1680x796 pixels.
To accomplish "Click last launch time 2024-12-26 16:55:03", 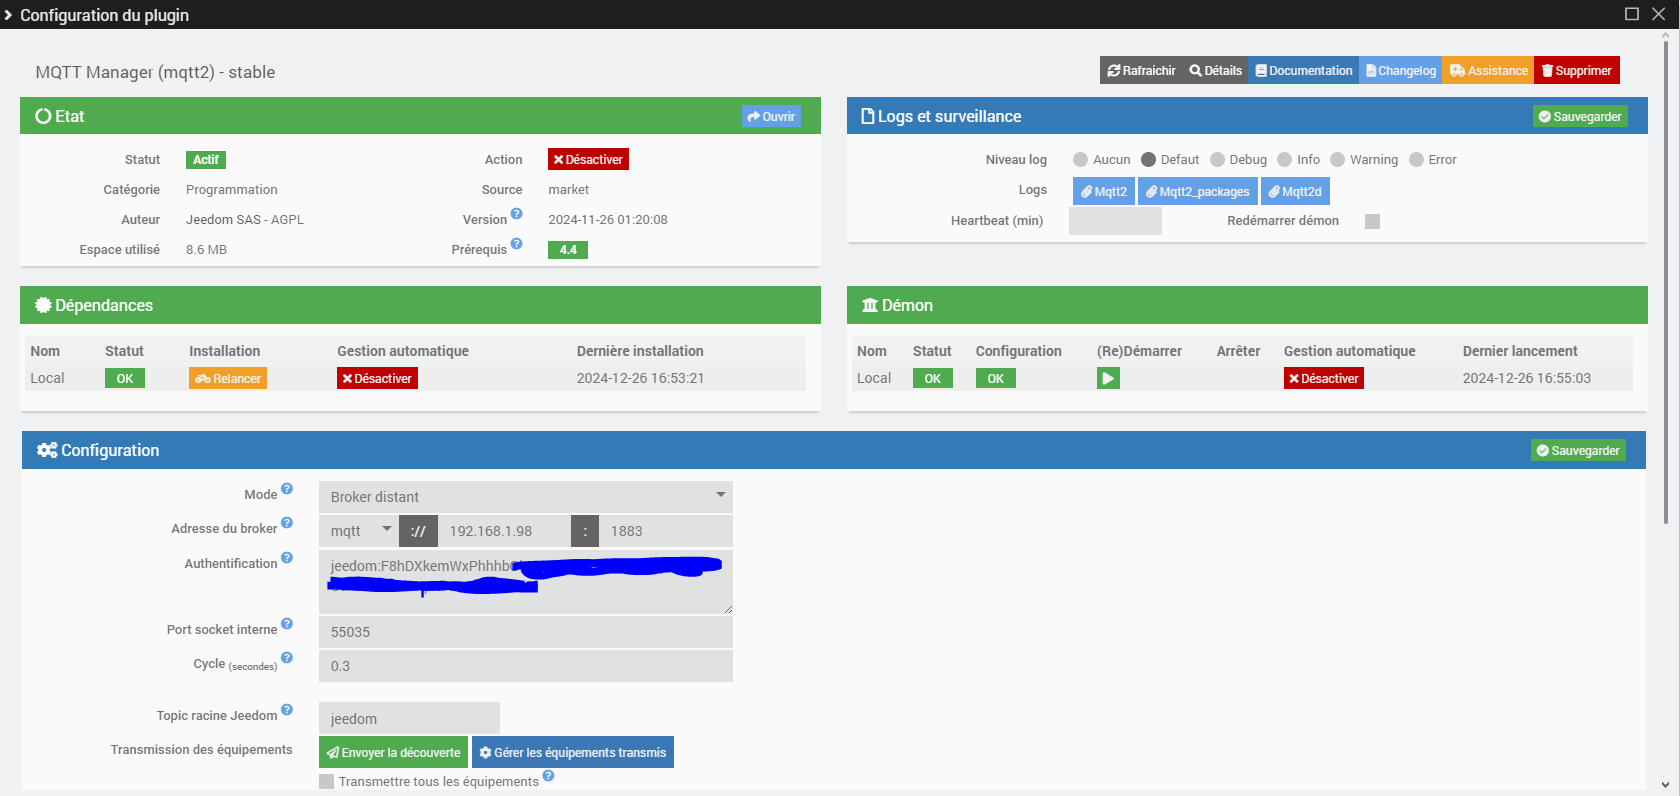I will (1527, 379).
